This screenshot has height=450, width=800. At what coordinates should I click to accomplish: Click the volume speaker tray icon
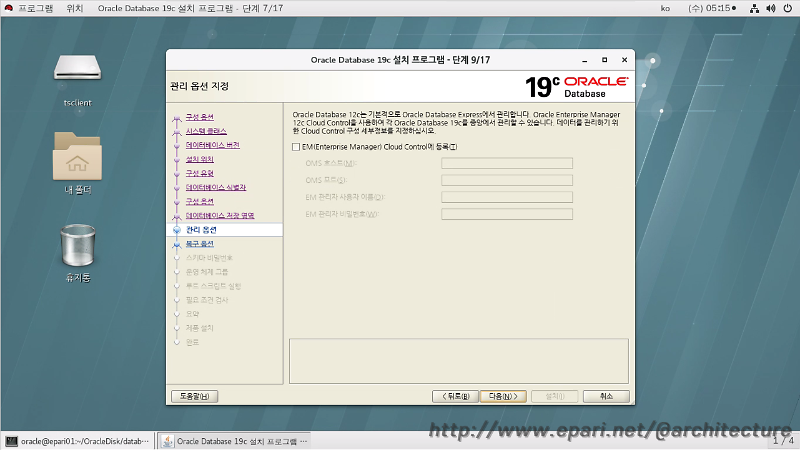(x=770, y=8)
